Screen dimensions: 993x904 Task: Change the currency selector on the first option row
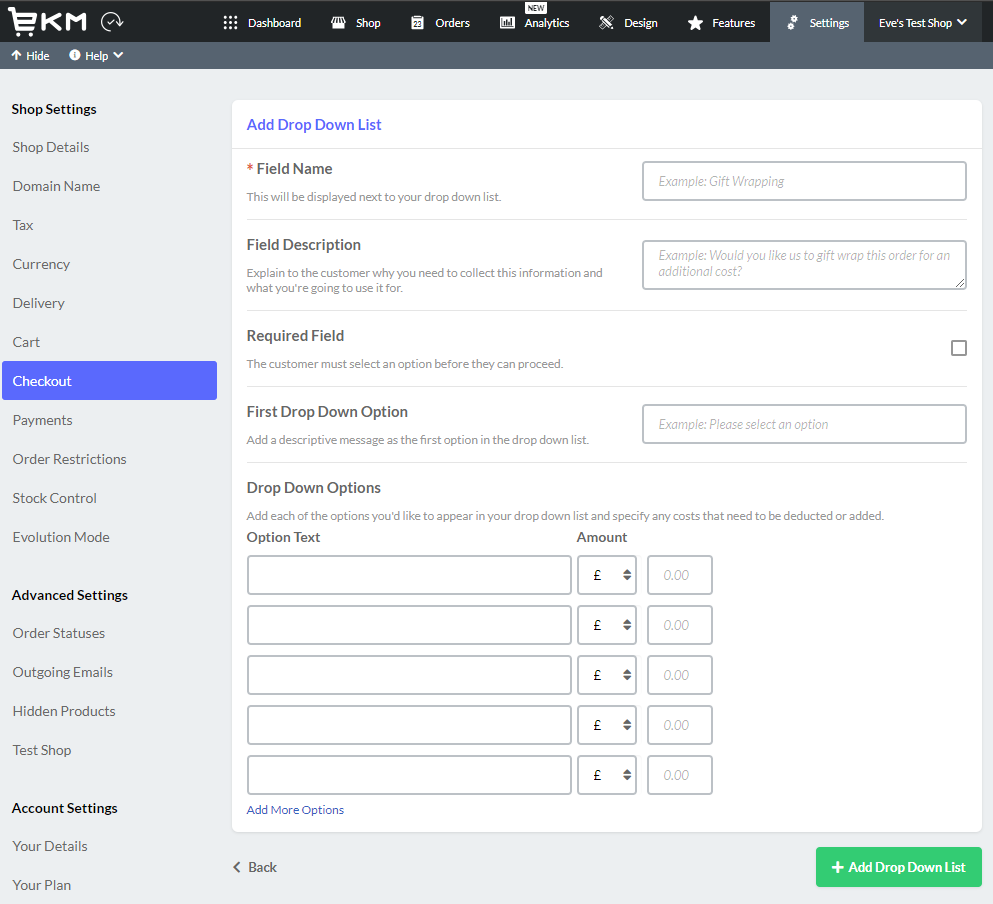click(606, 575)
